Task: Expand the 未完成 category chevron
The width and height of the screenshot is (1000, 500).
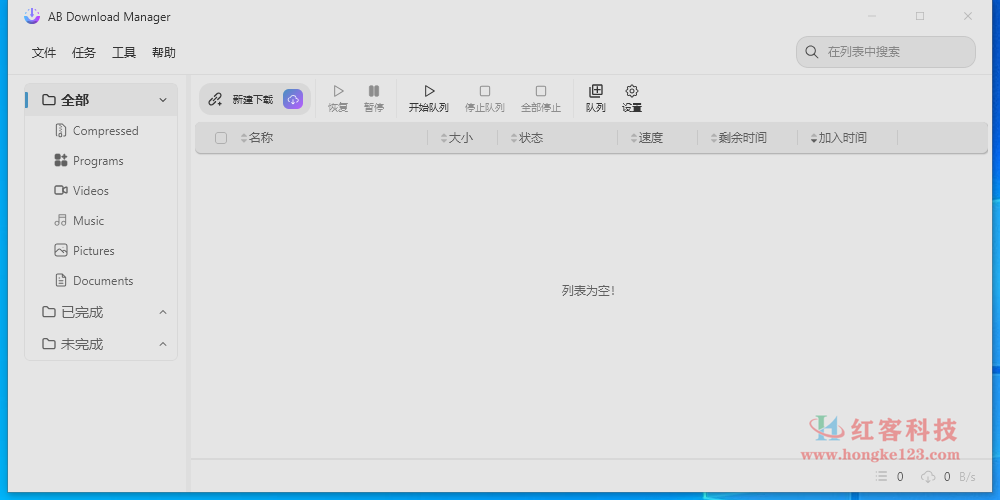Action: (x=163, y=344)
